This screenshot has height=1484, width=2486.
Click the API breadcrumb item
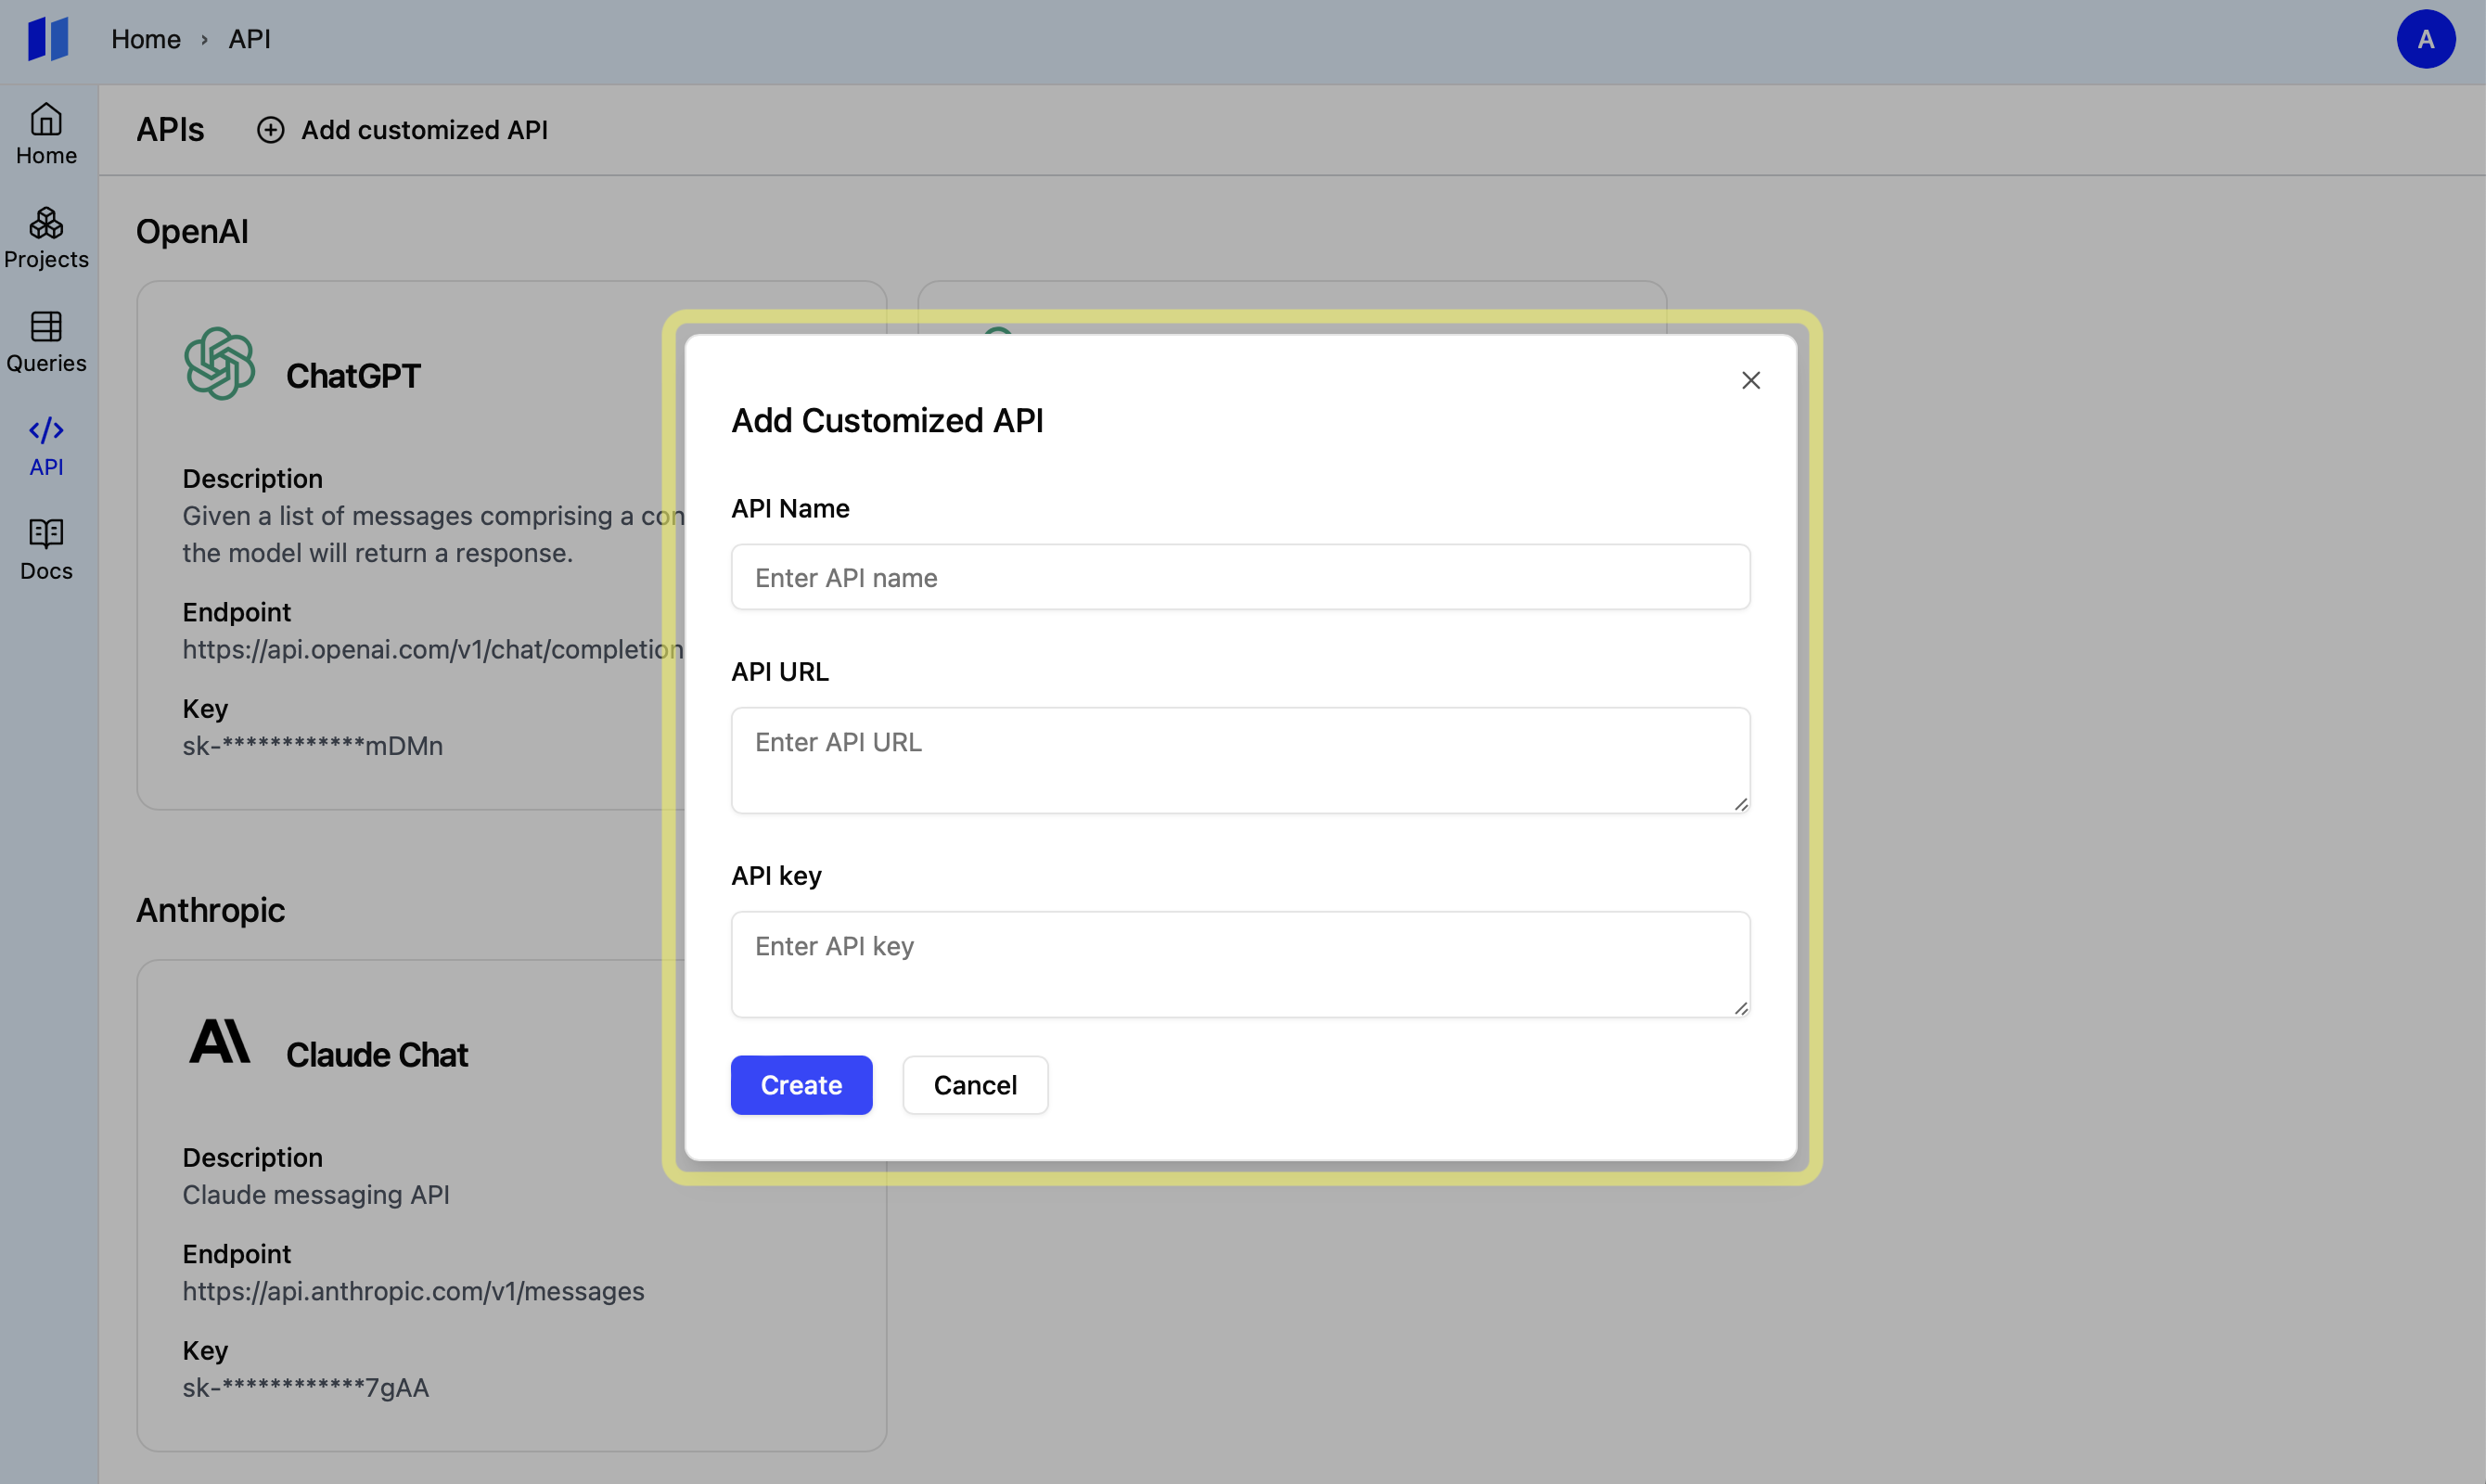[x=249, y=39]
